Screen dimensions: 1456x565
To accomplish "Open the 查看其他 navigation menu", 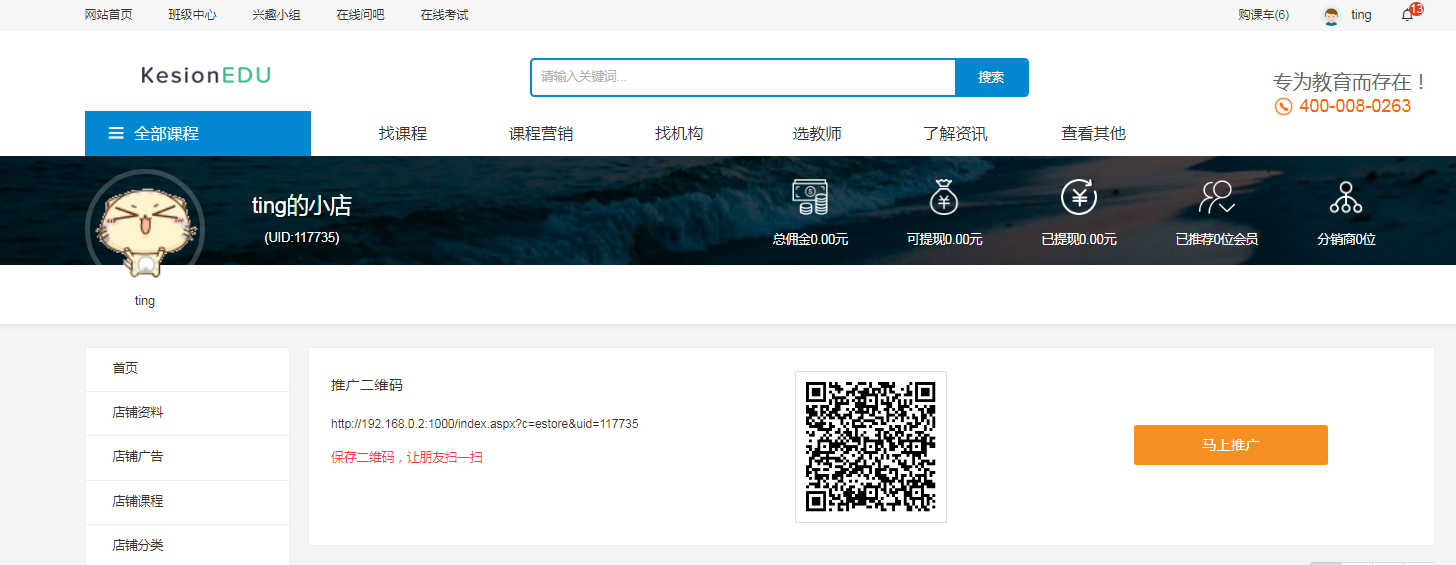I will coord(1093,133).
